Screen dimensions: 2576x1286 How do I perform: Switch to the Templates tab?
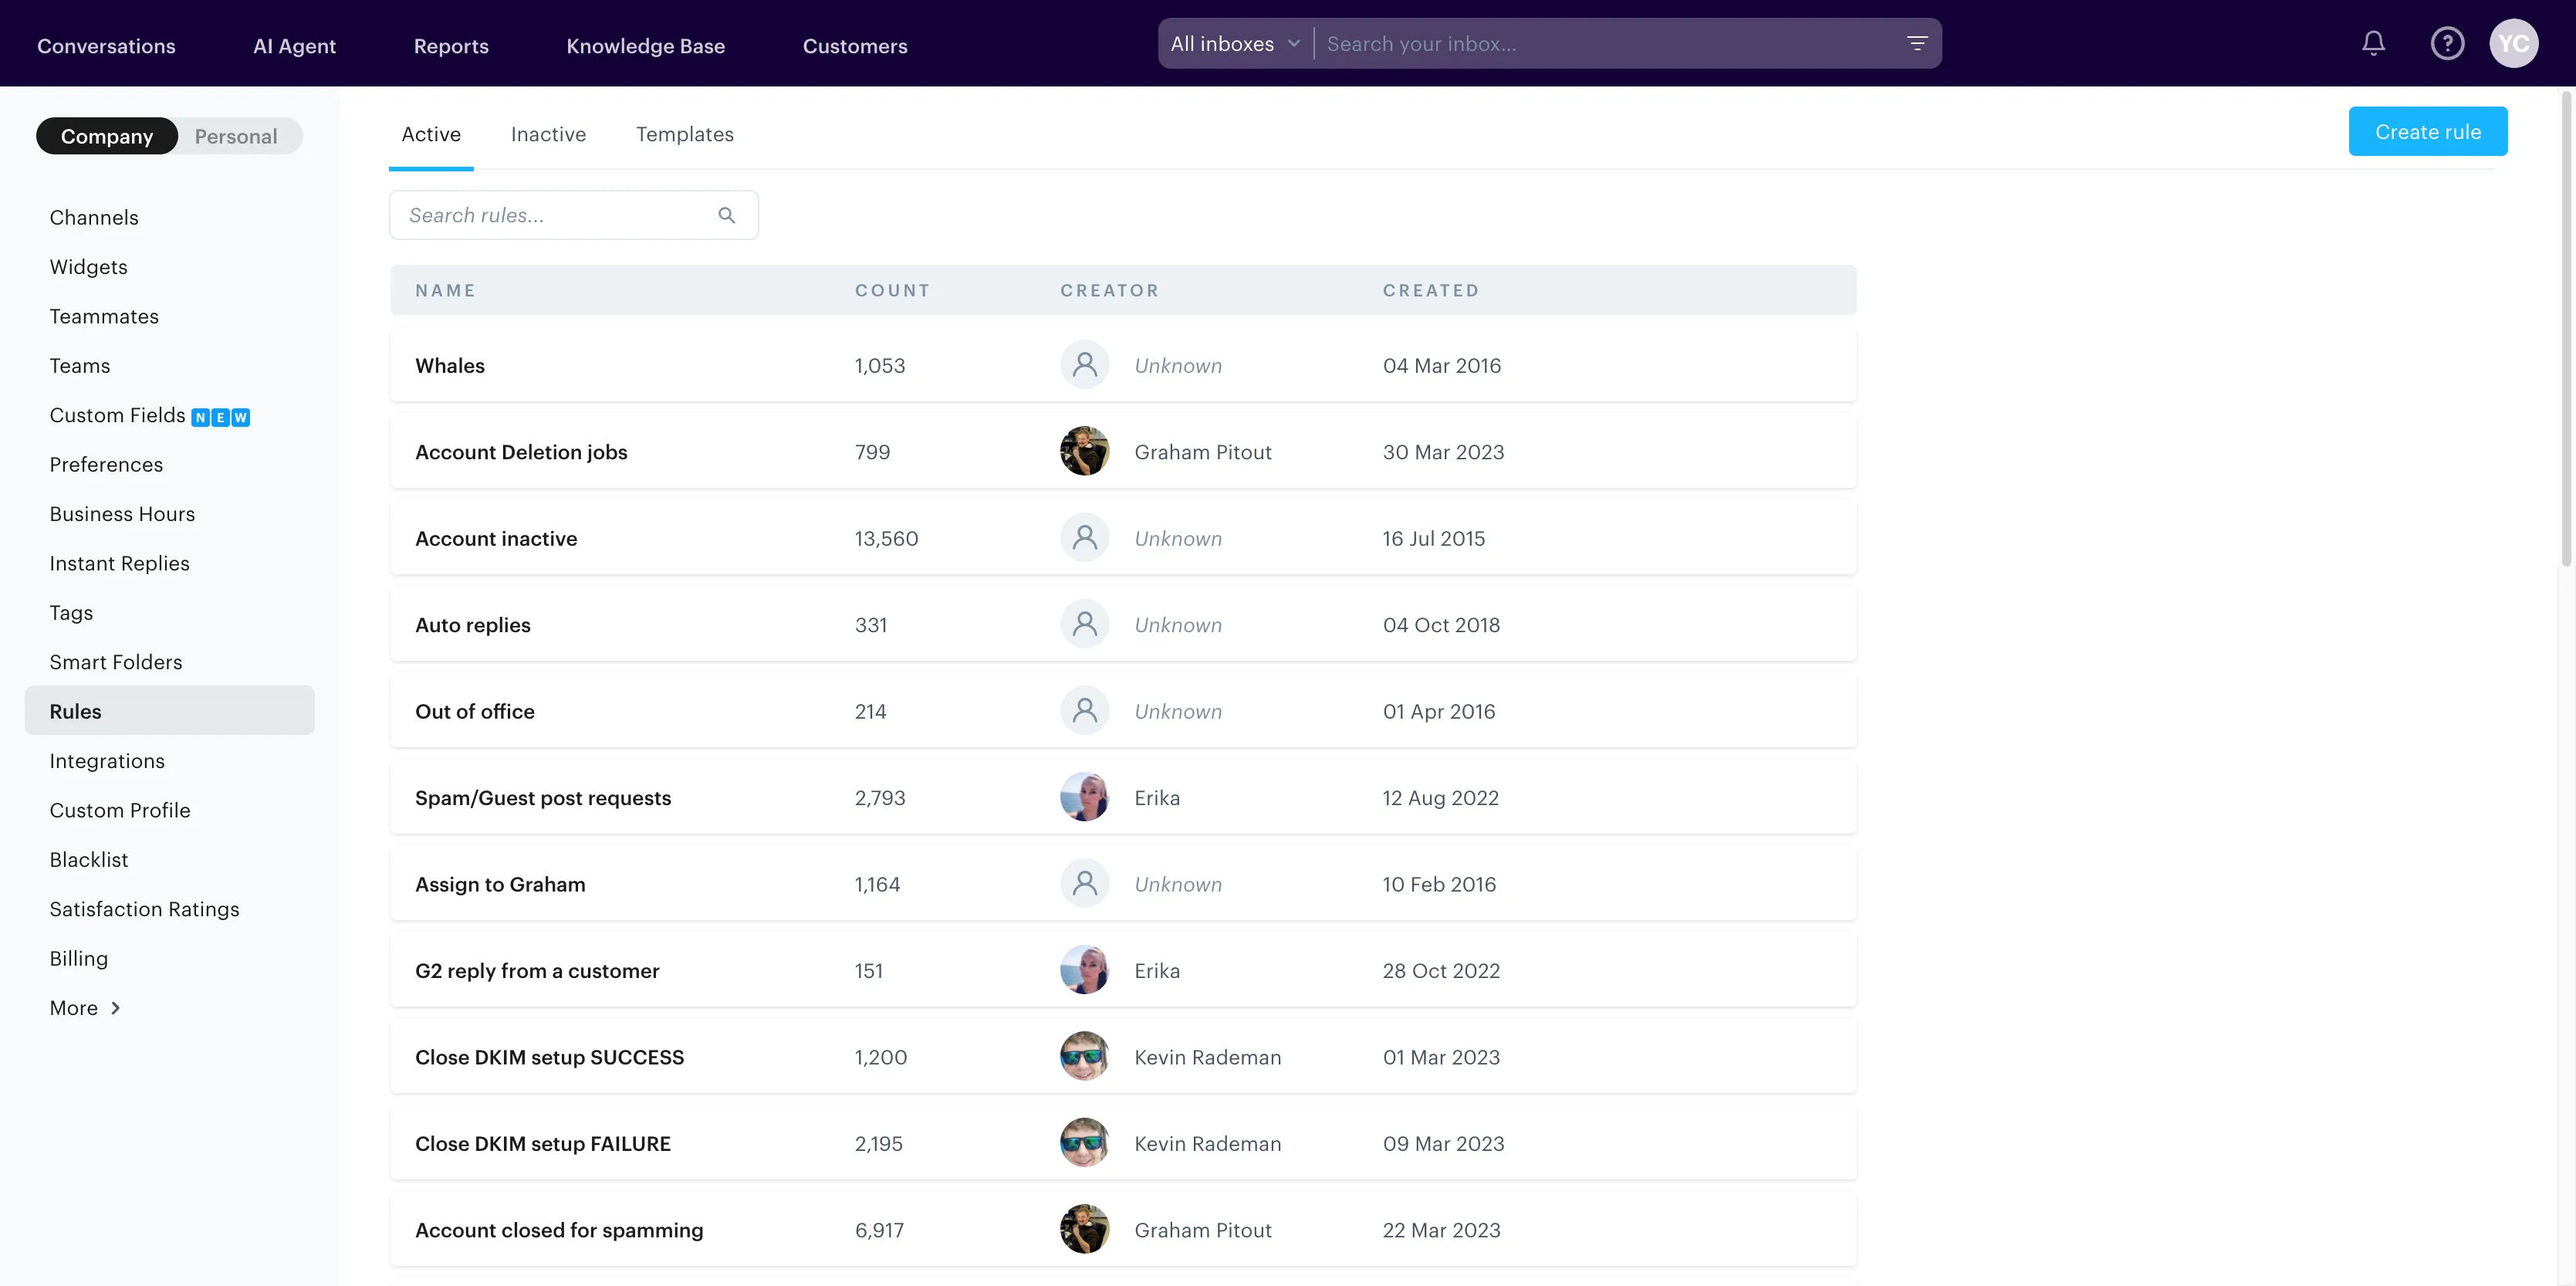tap(684, 134)
